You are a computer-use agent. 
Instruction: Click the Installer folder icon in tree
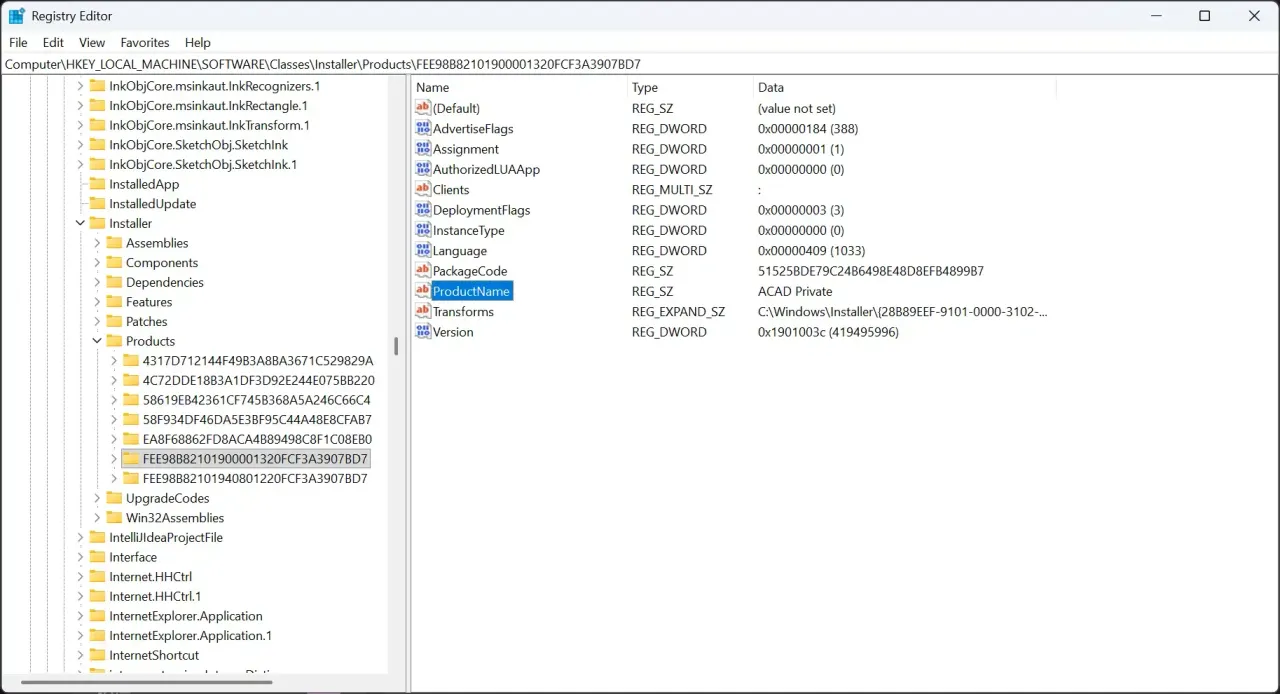[x=98, y=223]
